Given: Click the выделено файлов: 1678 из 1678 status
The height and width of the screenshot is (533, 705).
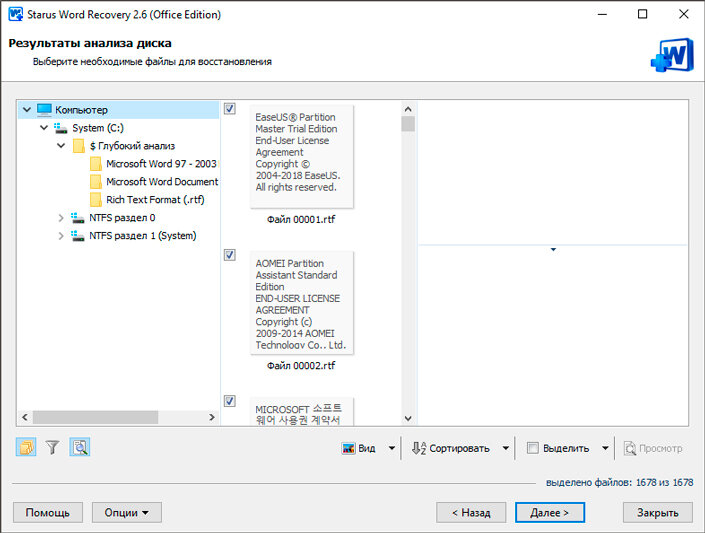Looking at the screenshot, I should pyautogui.click(x=620, y=483).
